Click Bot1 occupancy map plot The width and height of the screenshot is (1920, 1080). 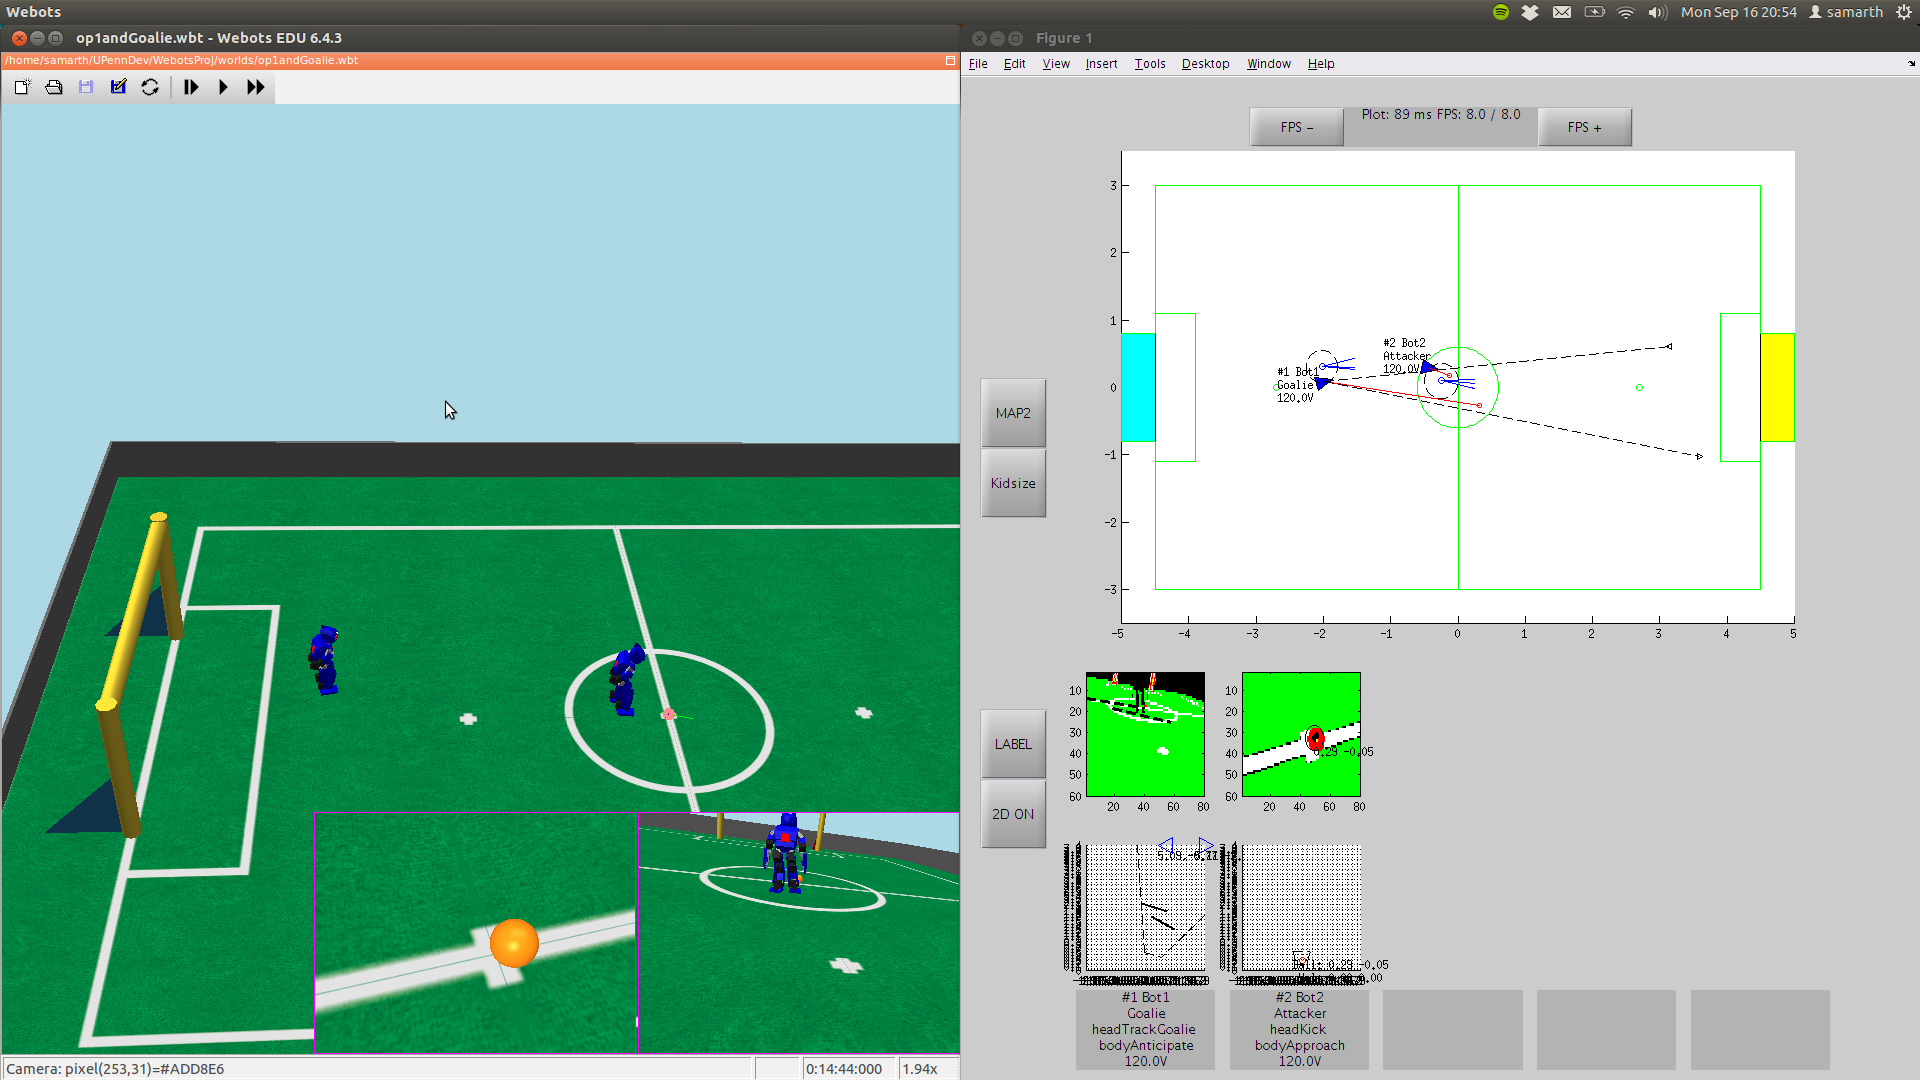(1145, 908)
